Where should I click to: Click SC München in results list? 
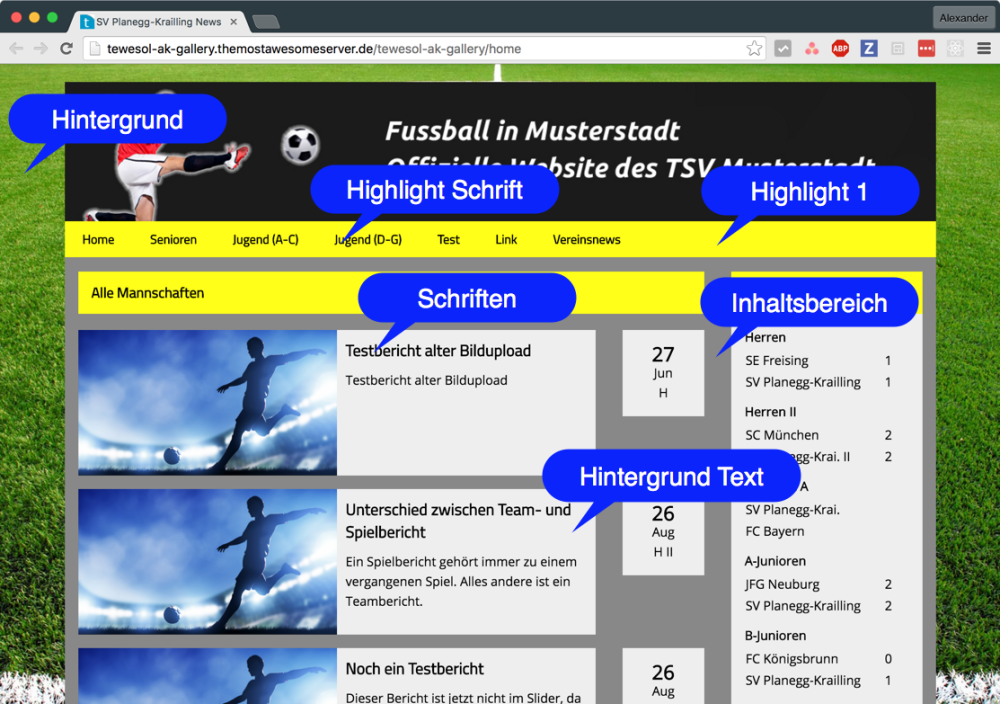[782, 436]
